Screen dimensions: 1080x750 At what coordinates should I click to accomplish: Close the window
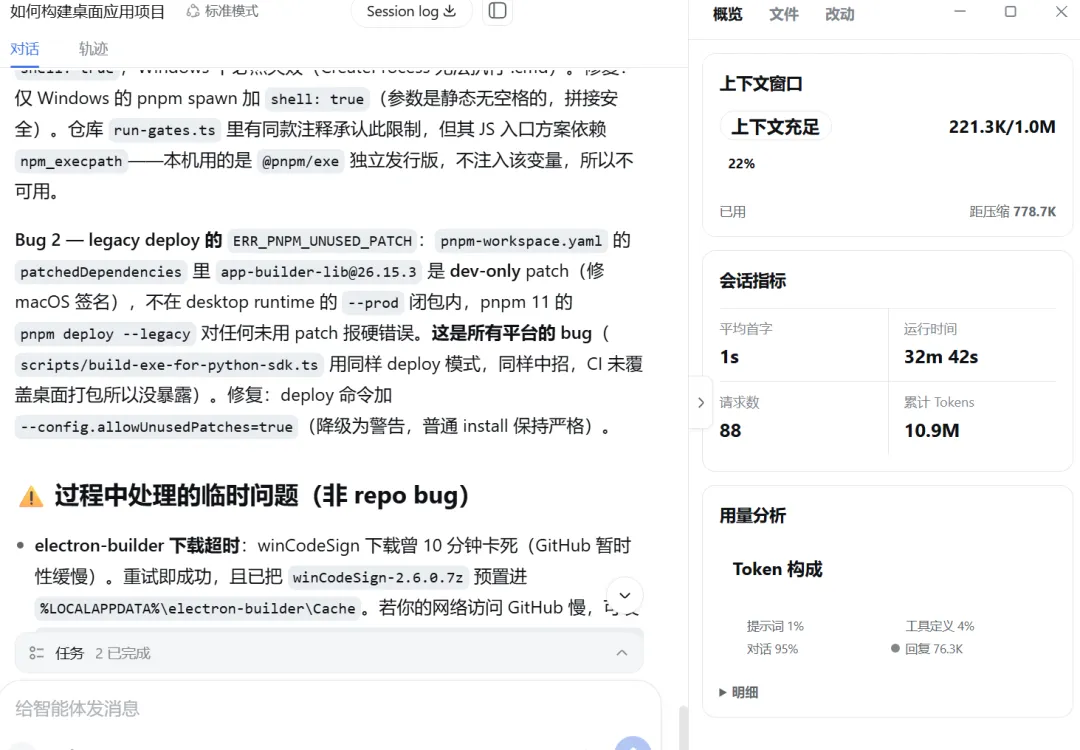pos(1061,12)
